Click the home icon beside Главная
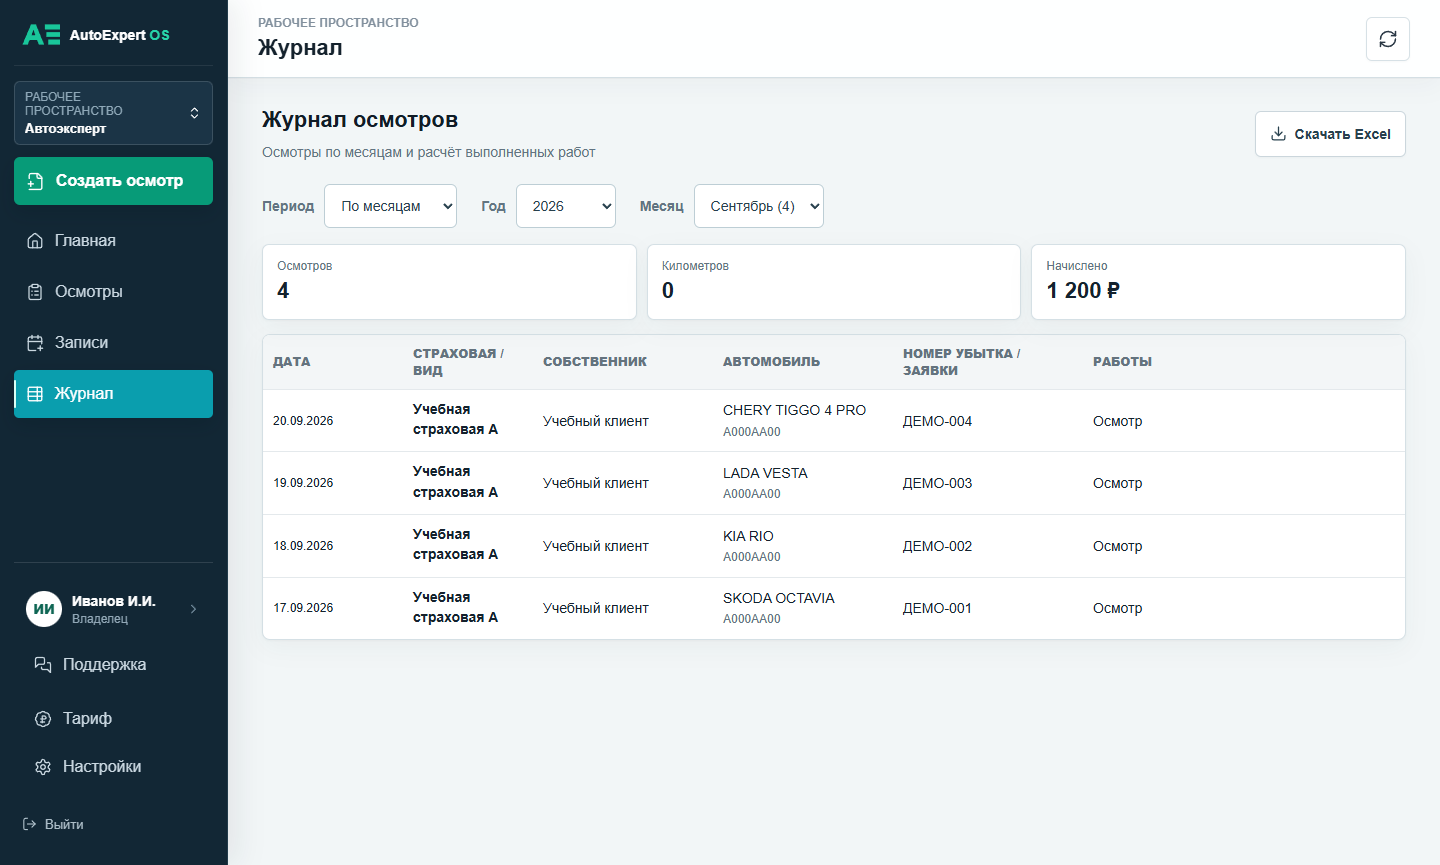 coord(35,241)
